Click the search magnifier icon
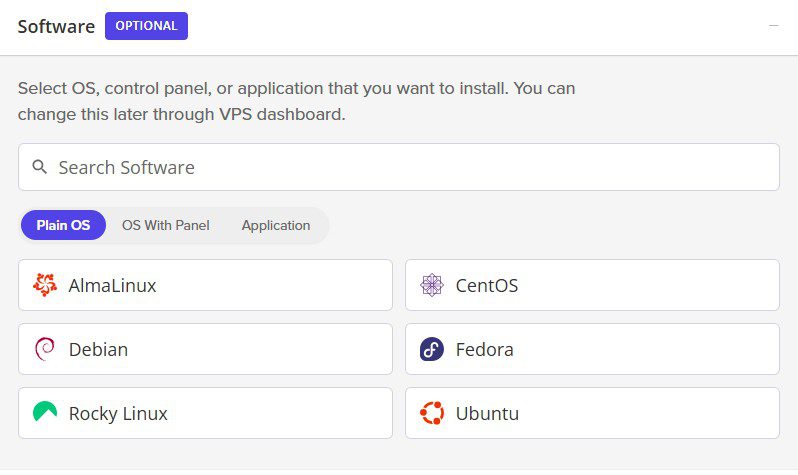 coord(40,167)
